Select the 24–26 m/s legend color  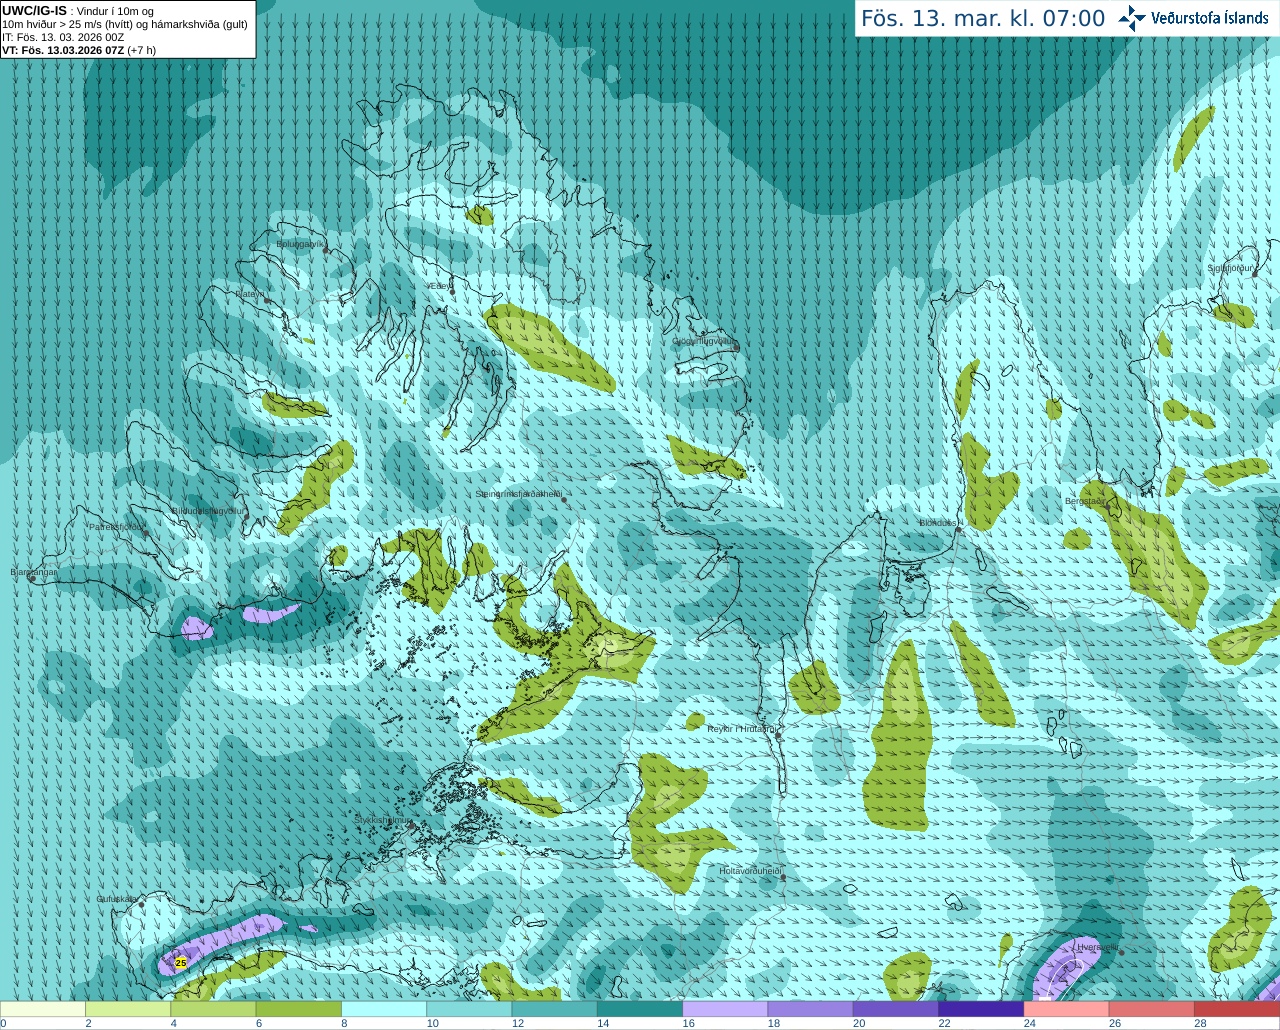1067,1009
